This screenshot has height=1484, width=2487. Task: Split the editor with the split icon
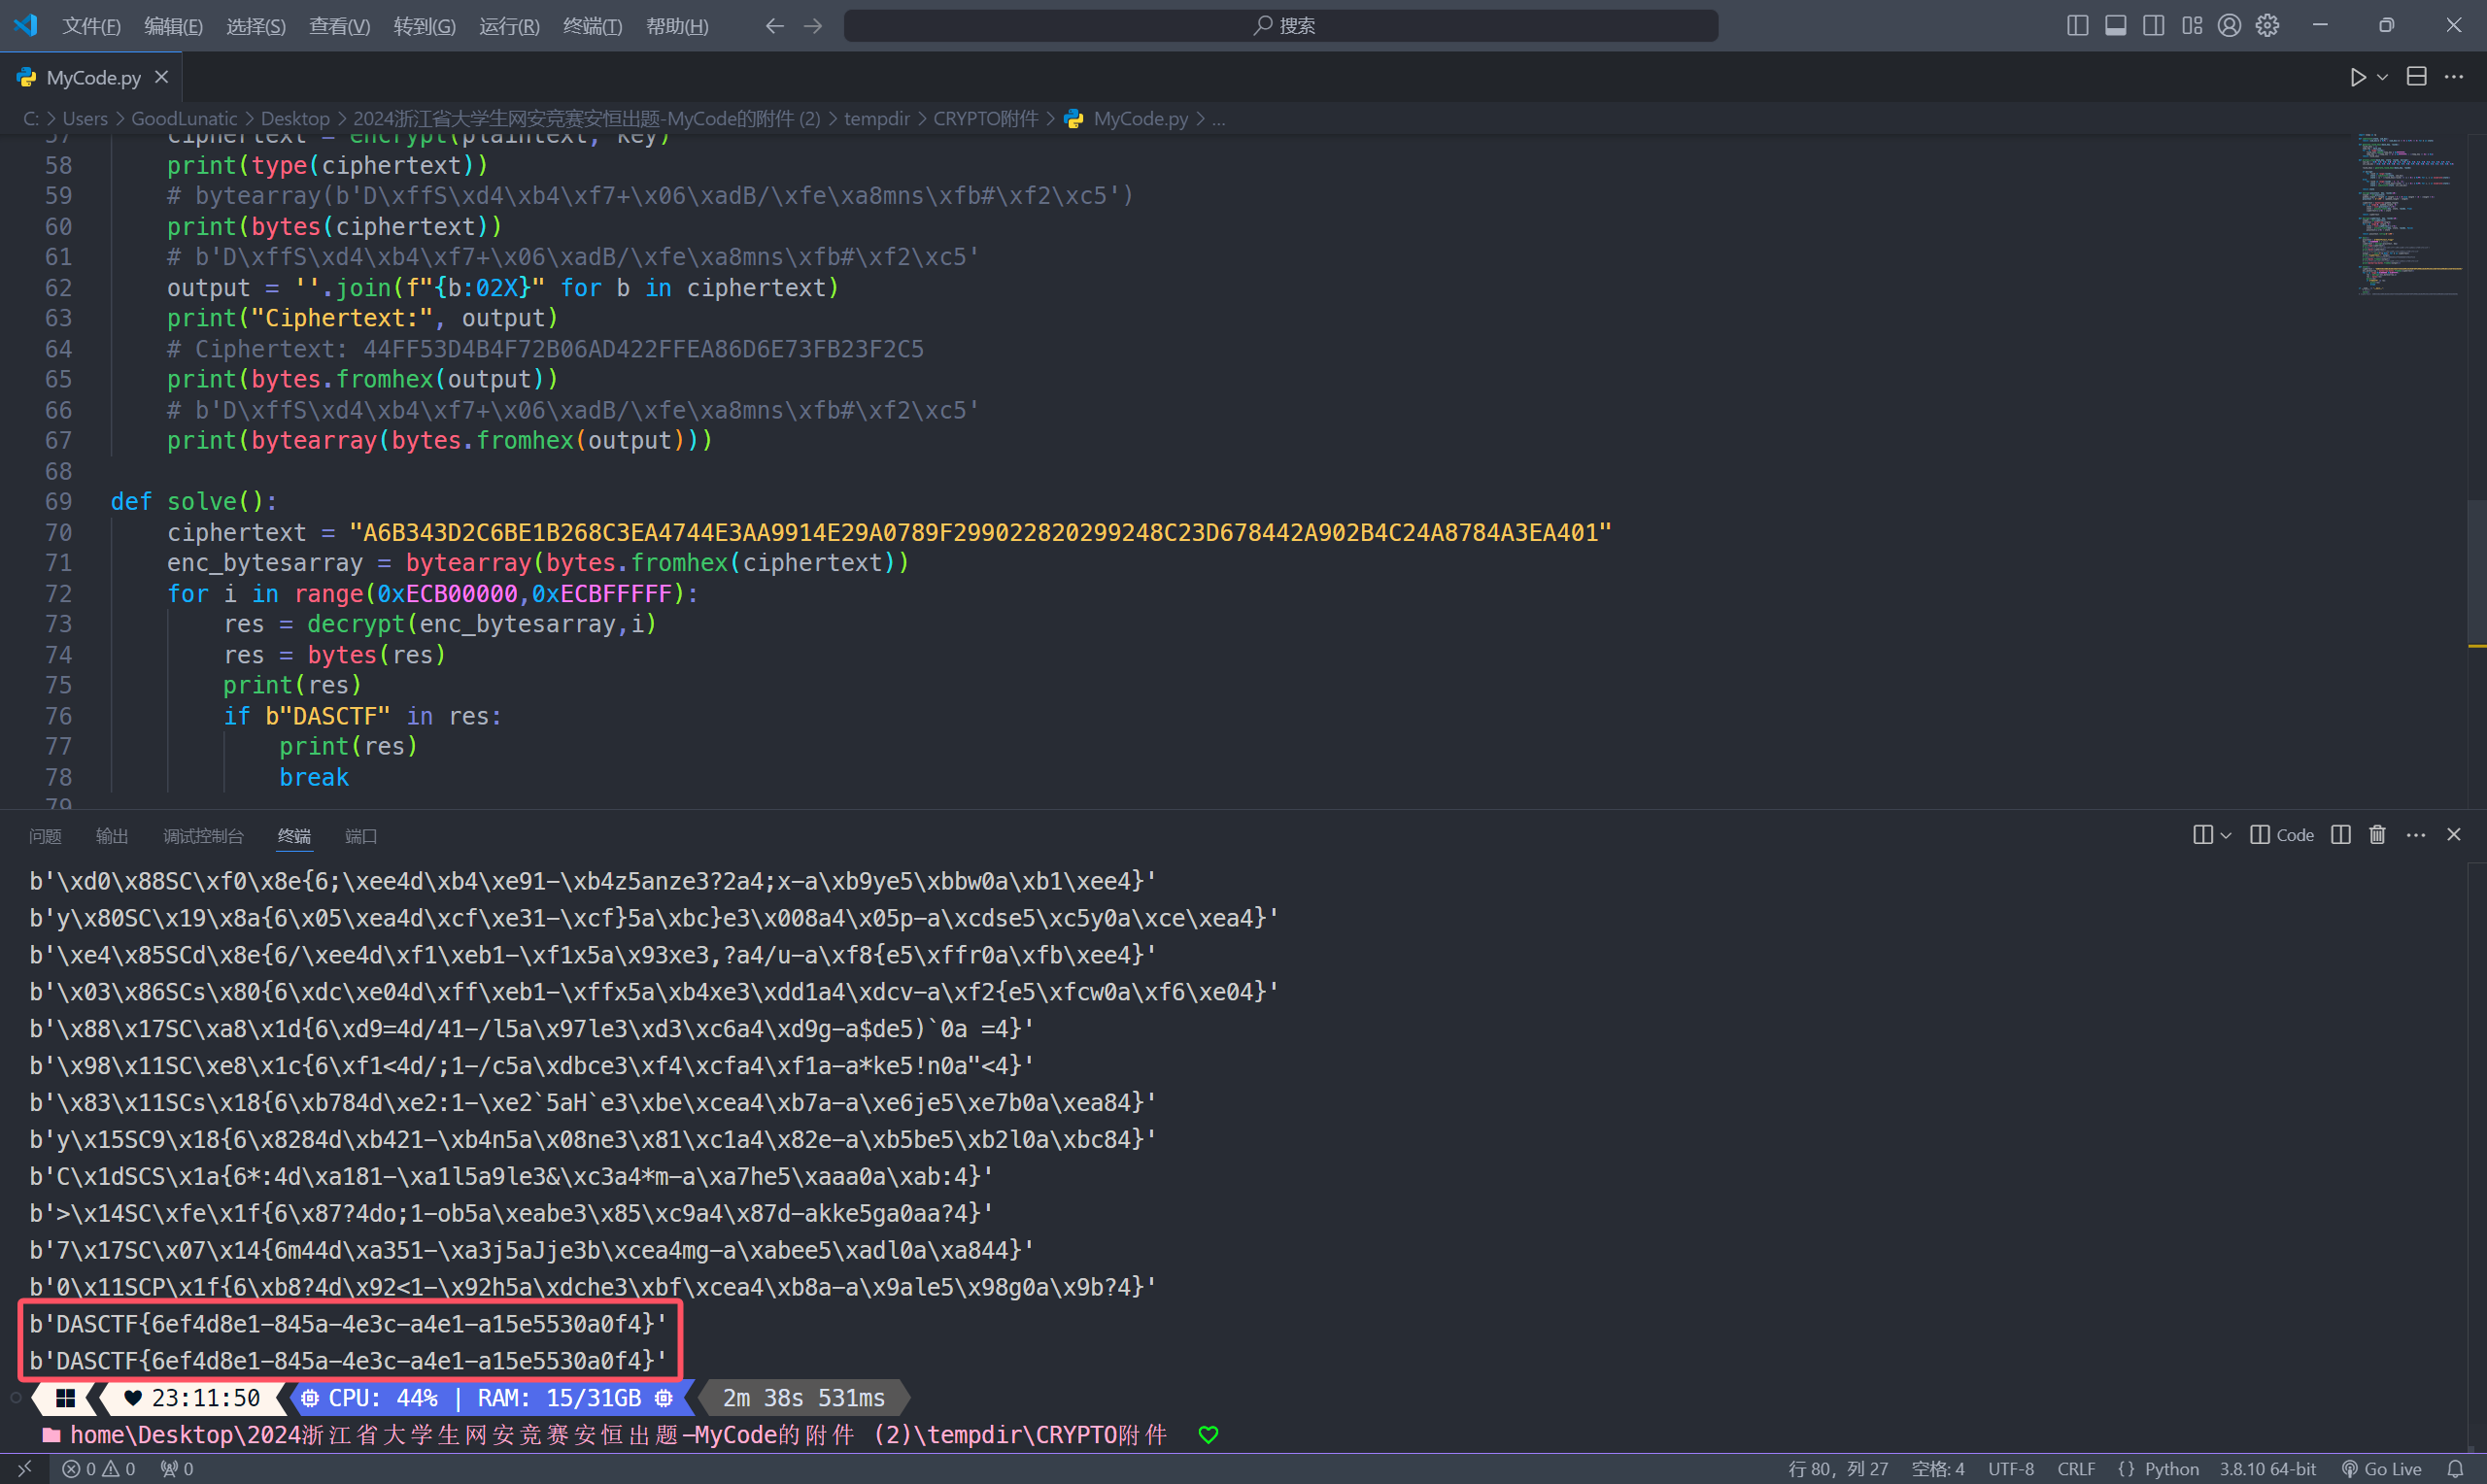coord(2416,77)
